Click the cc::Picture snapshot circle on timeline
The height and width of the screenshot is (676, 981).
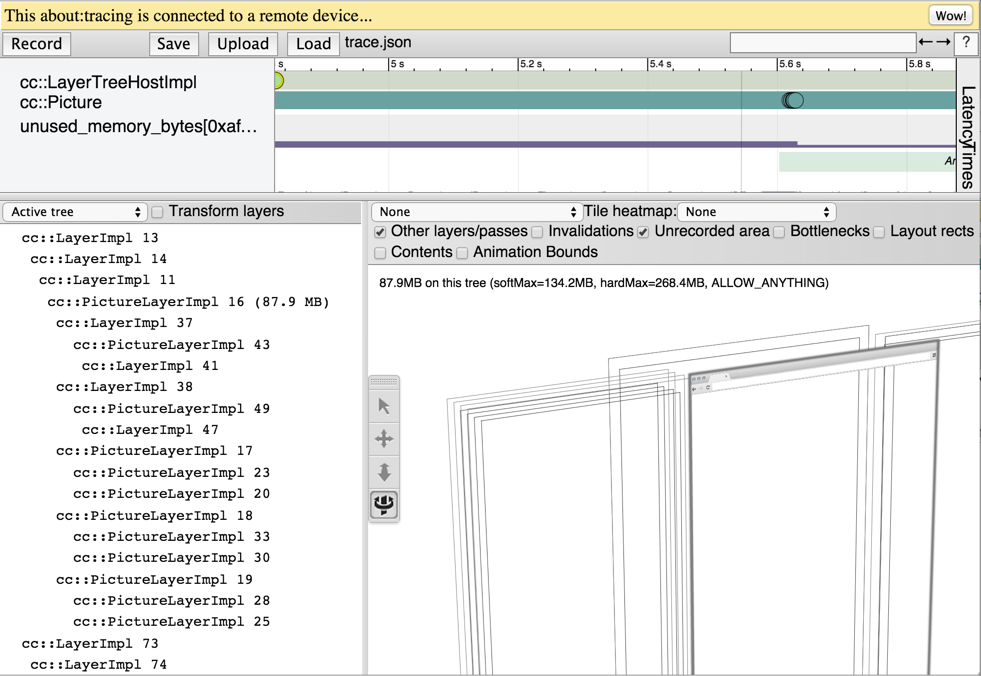tap(792, 100)
